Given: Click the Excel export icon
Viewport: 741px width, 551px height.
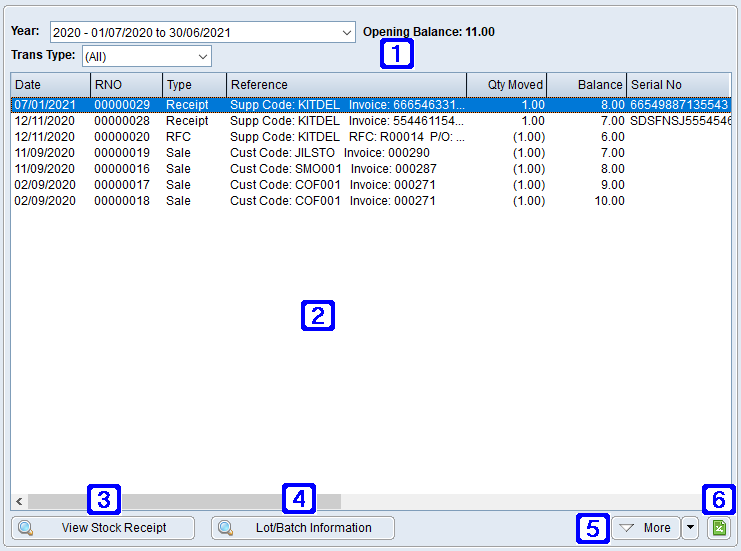Looking at the screenshot, I should (718, 528).
